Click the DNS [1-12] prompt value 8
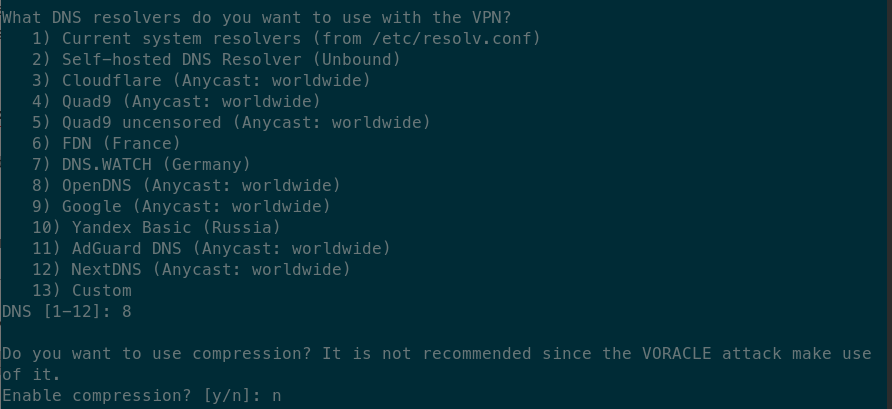892x409 pixels. tap(126, 312)
